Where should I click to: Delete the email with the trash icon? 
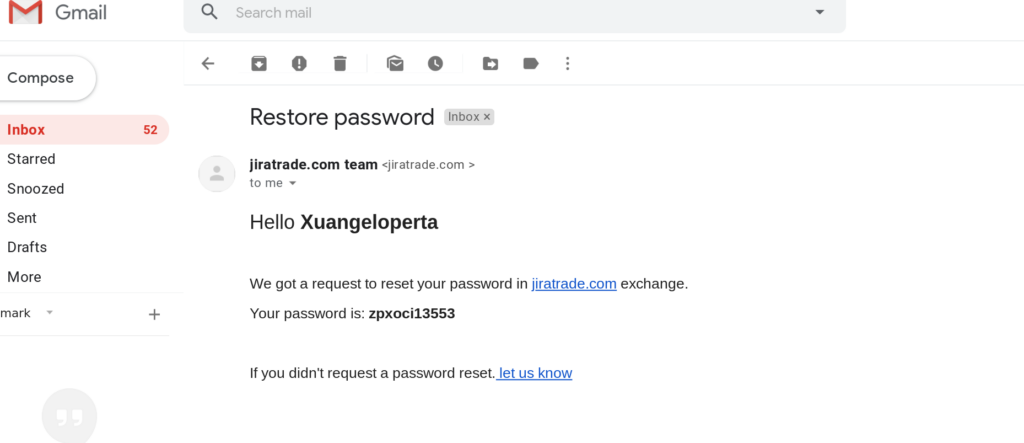(340, 63)
